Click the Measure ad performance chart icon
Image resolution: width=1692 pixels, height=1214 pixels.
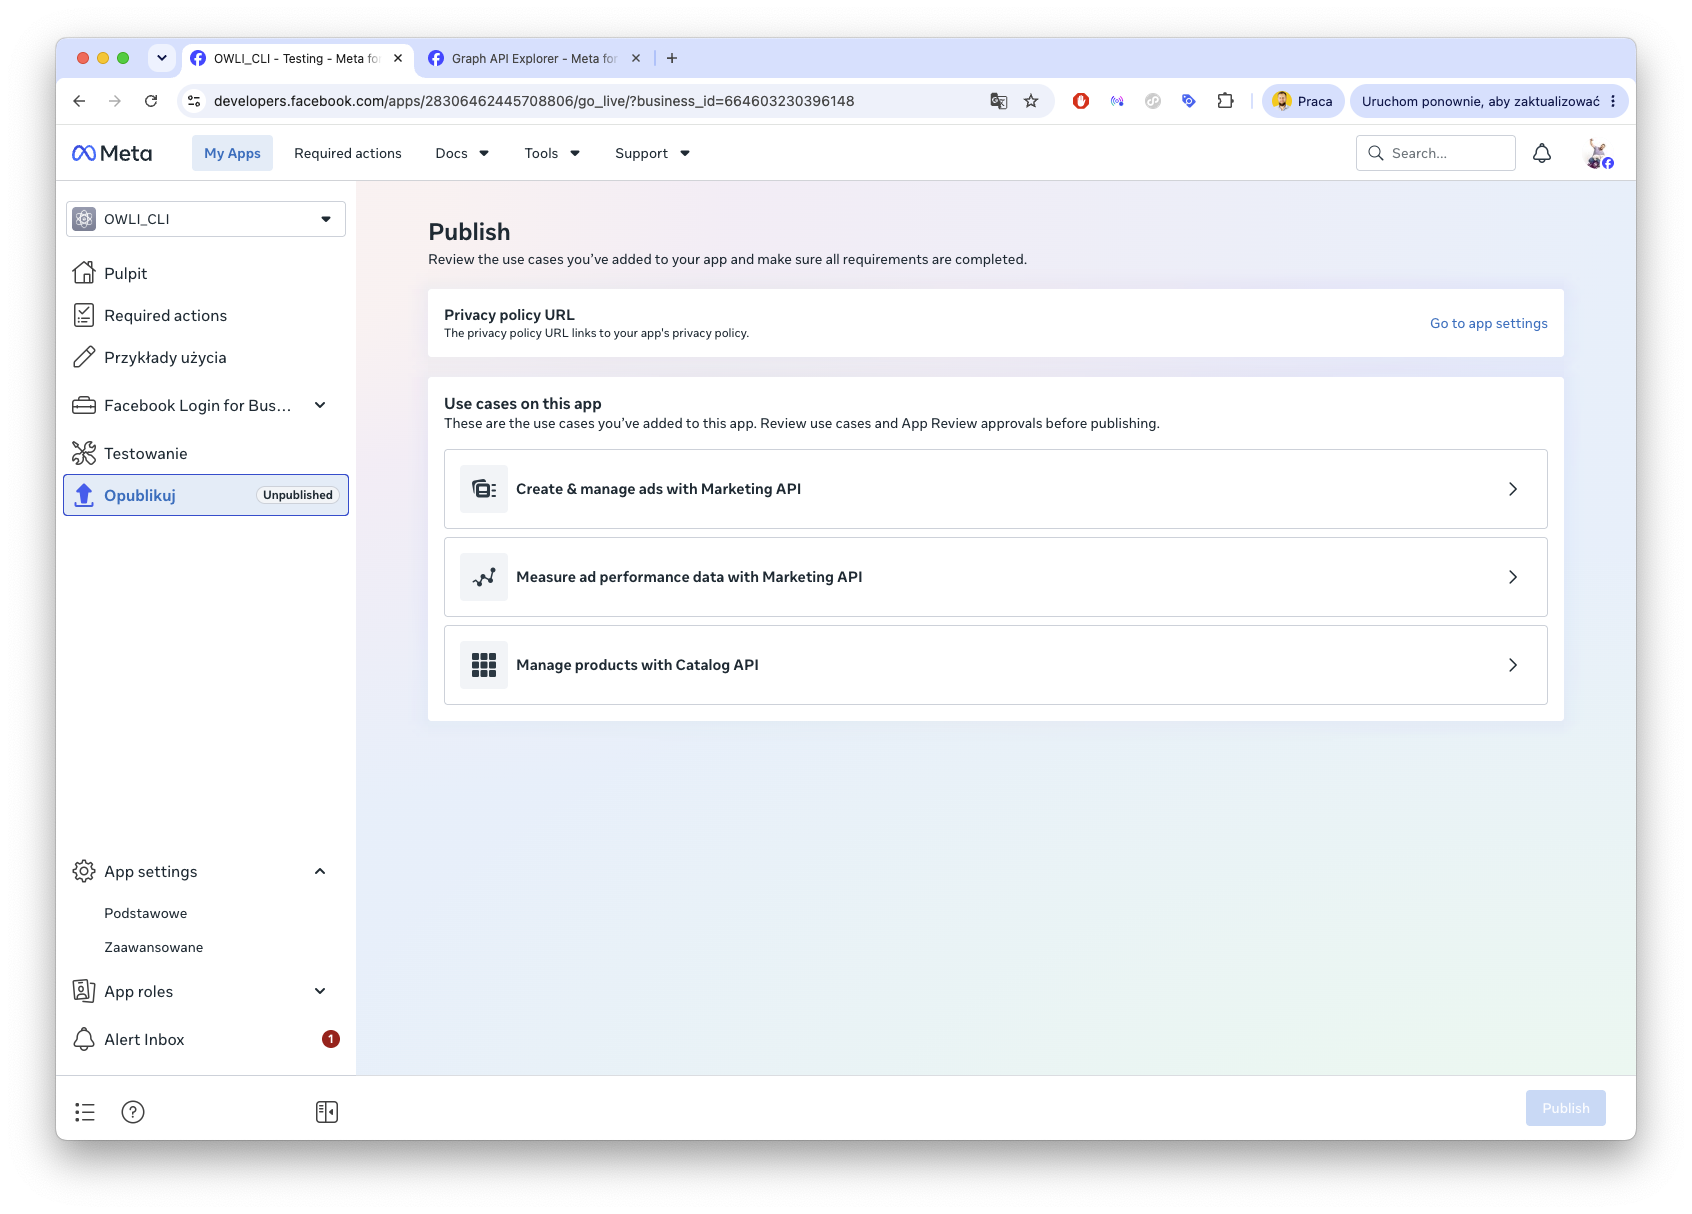coord(484,577)
